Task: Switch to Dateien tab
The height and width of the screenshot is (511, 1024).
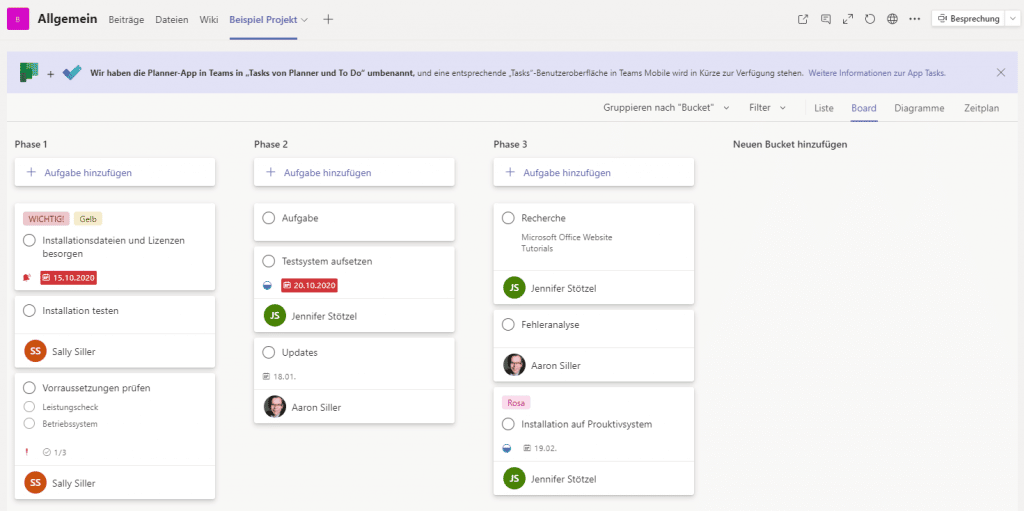Action: point(172,20)
